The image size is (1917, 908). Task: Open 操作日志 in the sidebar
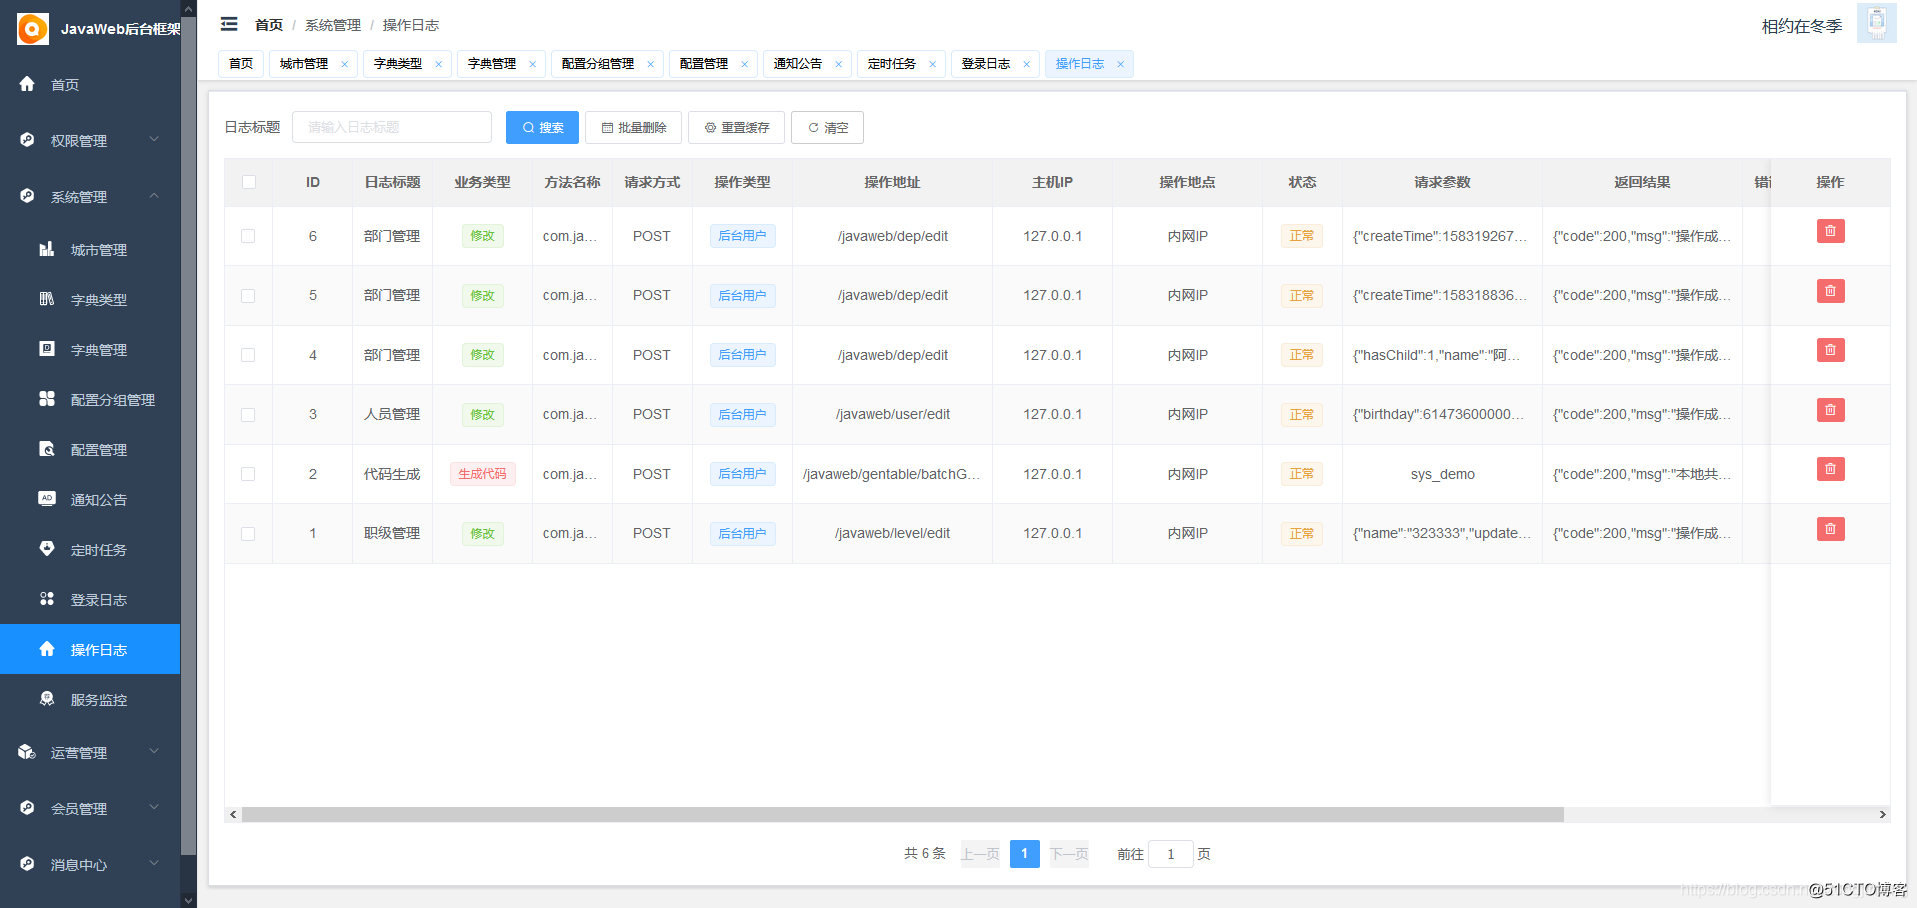pyautogui.click(x=90, y=649)
